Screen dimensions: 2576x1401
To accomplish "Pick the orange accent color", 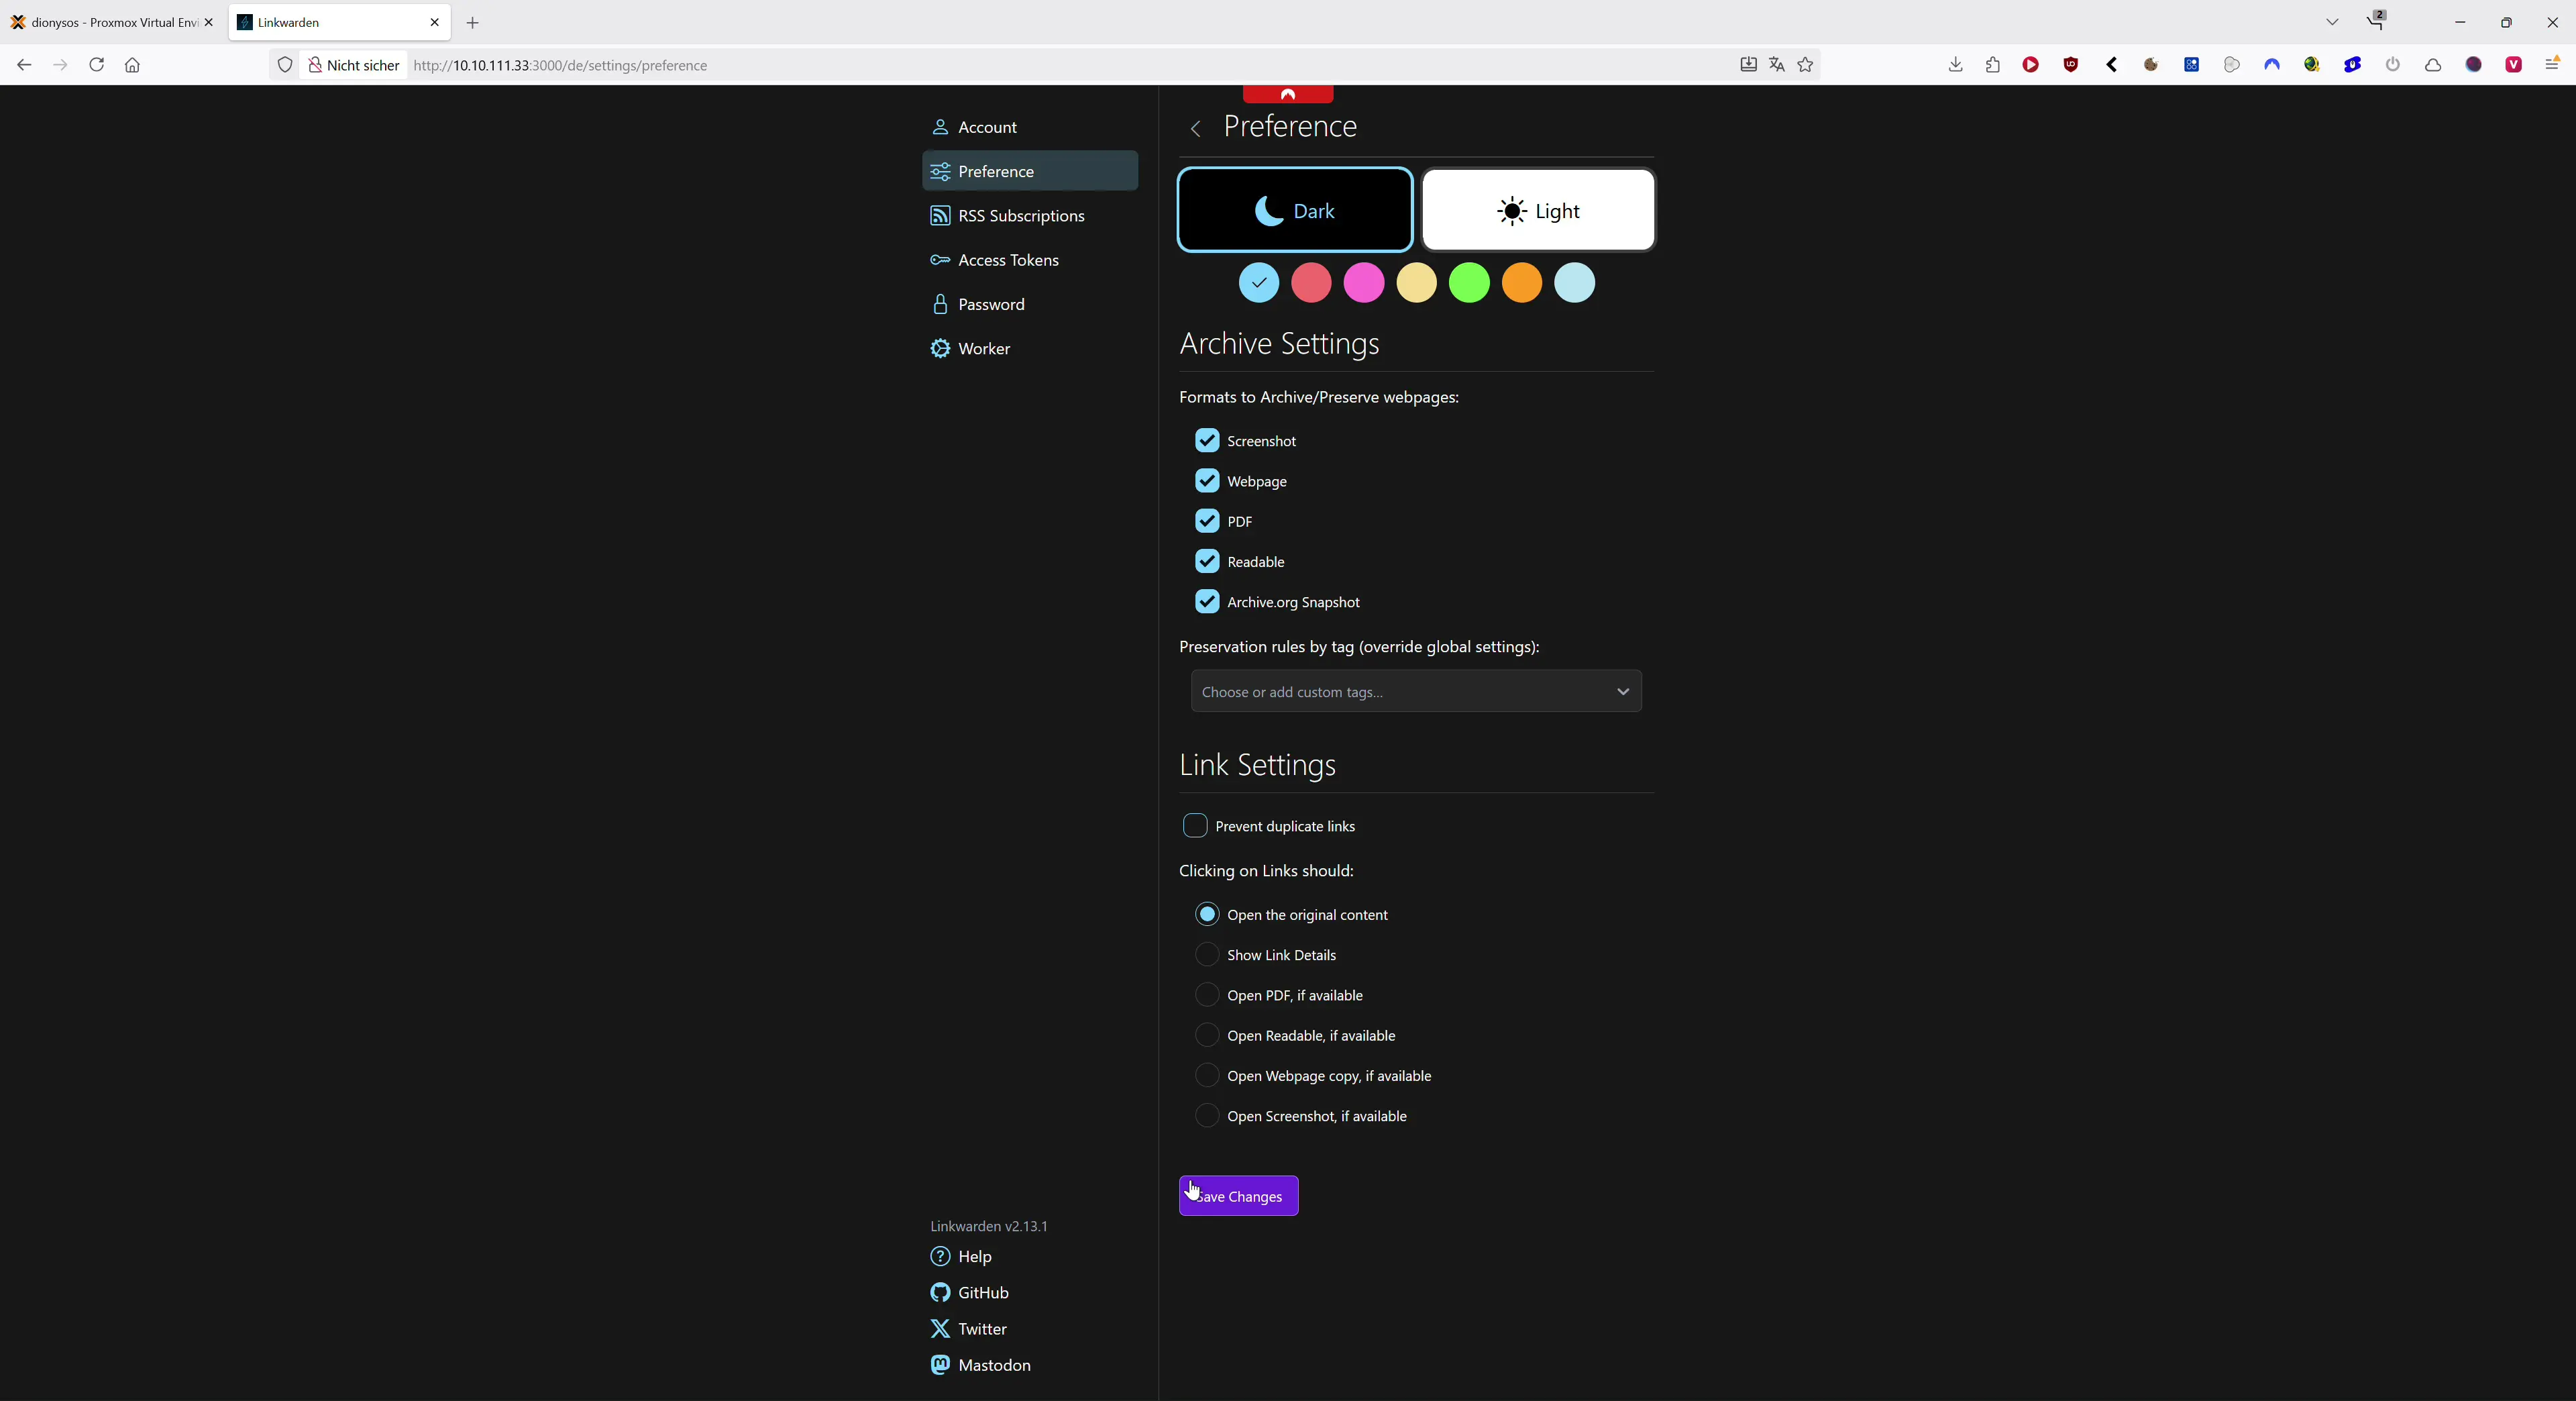I will pyautogui.click(x=1522, y=283).
